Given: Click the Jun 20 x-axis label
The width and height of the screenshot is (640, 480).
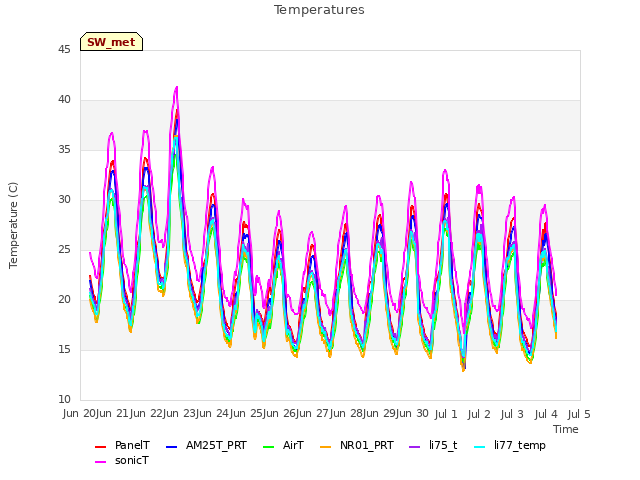Looking at the screenshot, I should [79, 414].
